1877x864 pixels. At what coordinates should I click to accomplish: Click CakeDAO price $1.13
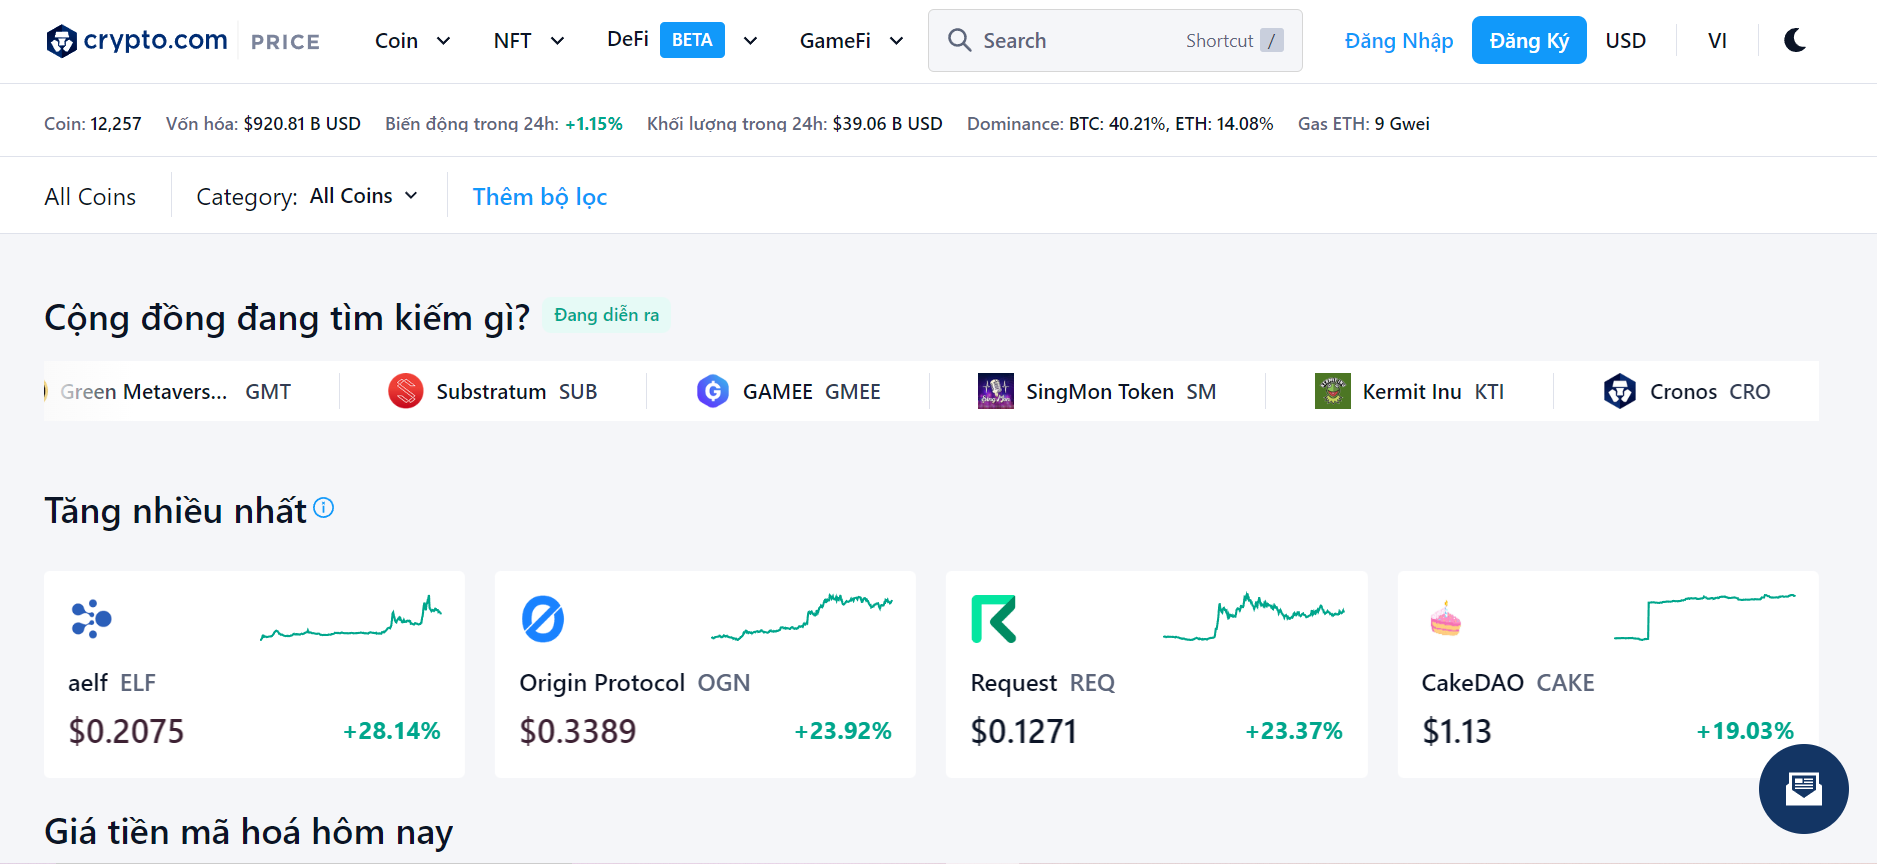[1457, 732]
